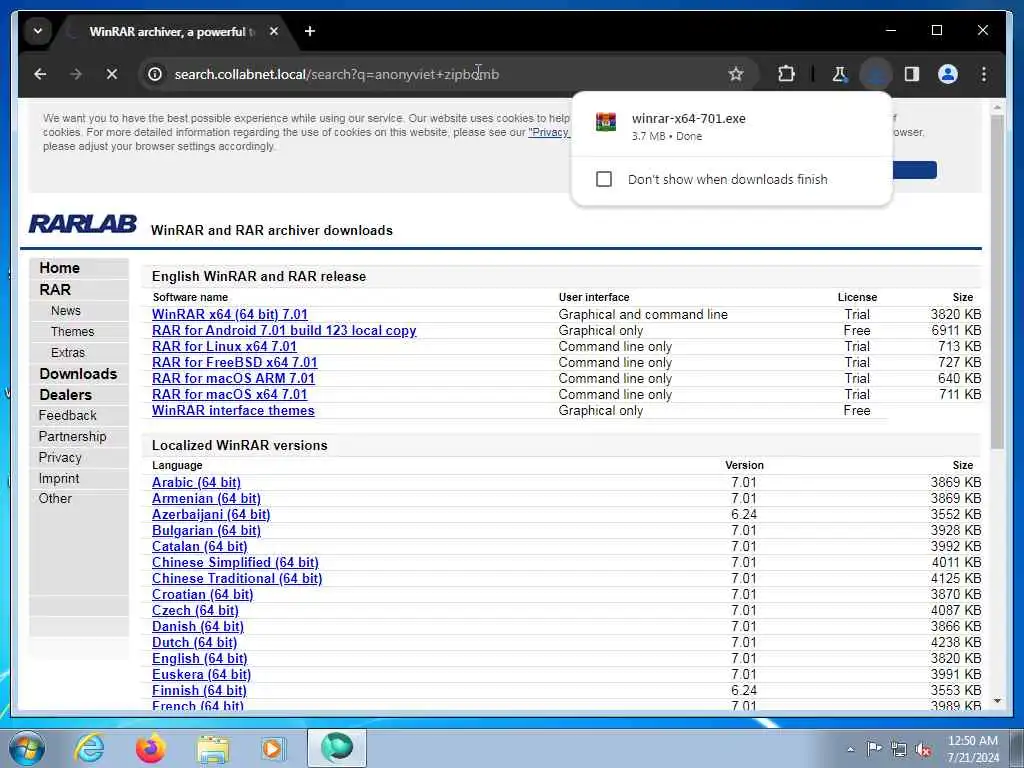
Task: Close the WinRAR archiver tab
Action: tap(274, 31)
